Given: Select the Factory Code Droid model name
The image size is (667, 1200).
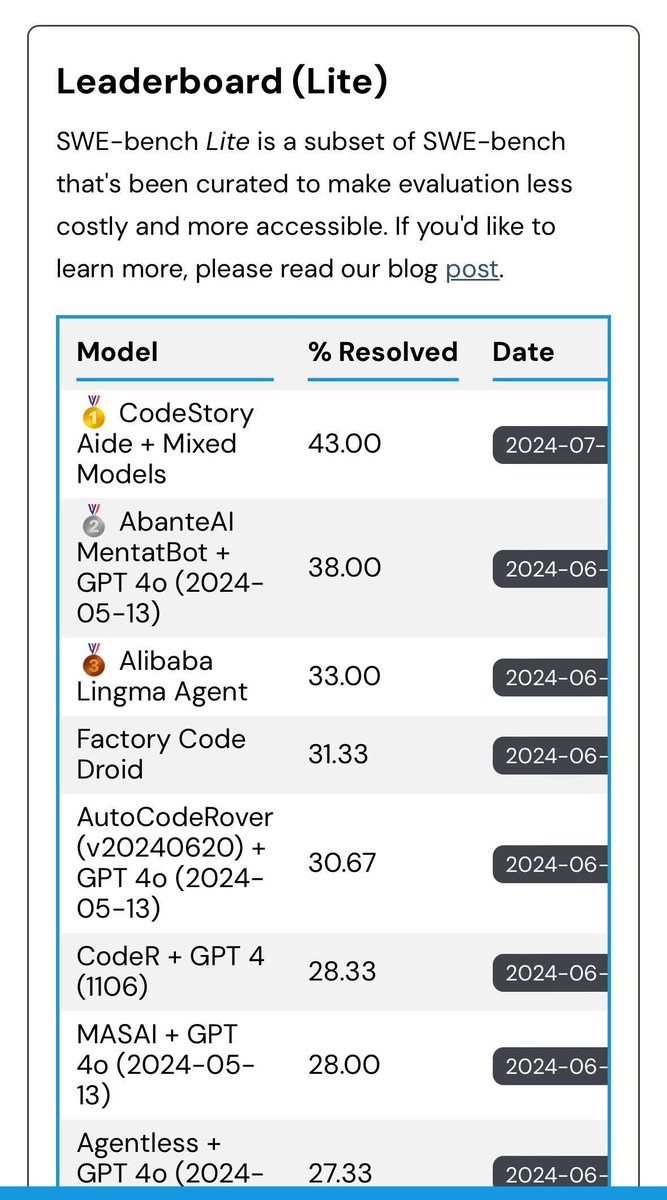Looking at the screenshot, I should point(161,754).
